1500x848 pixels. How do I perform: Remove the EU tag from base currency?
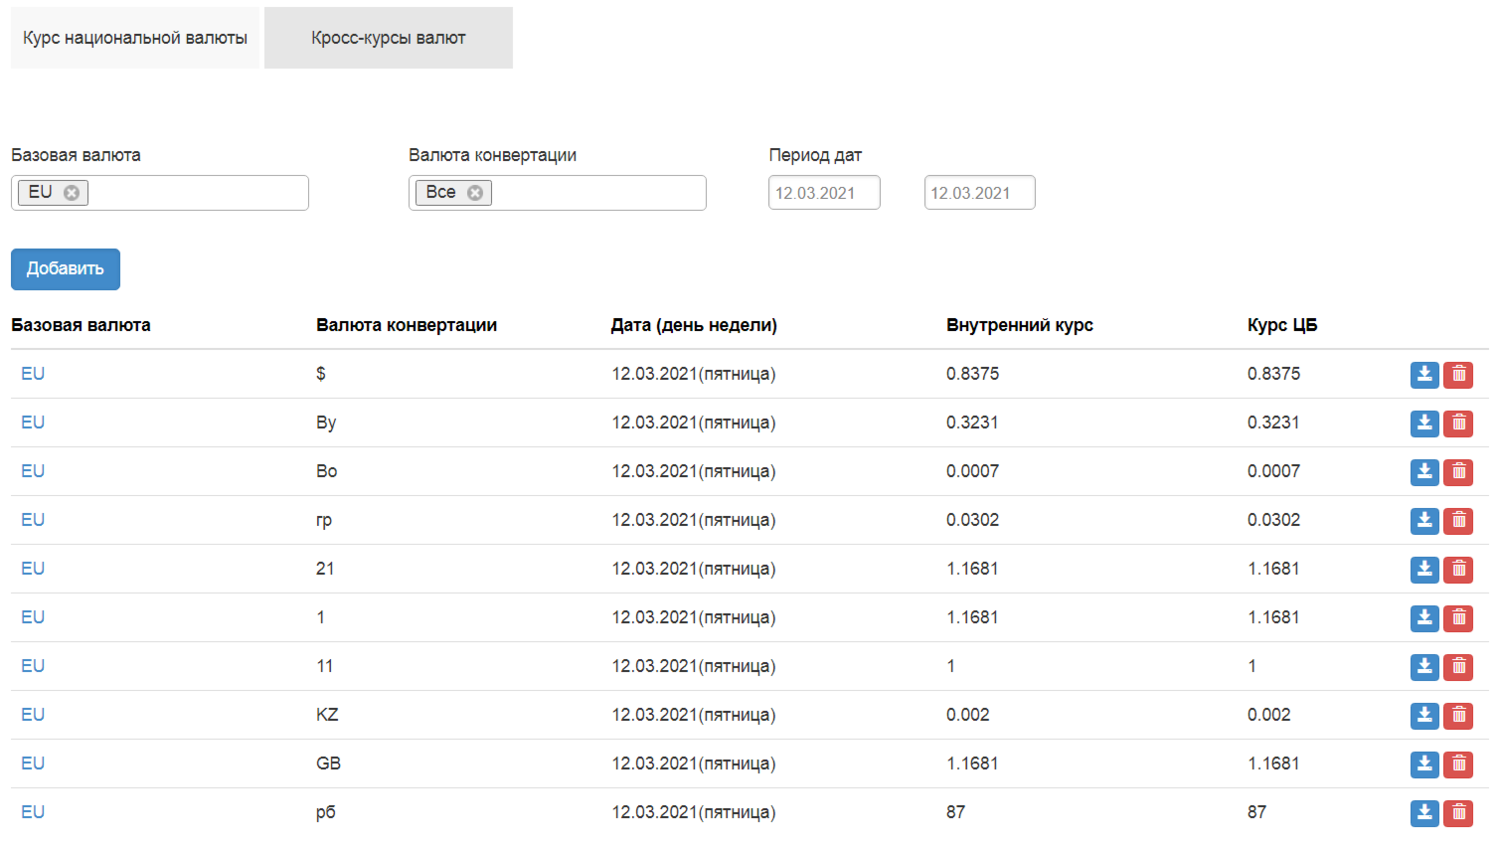tap(72, 193)
